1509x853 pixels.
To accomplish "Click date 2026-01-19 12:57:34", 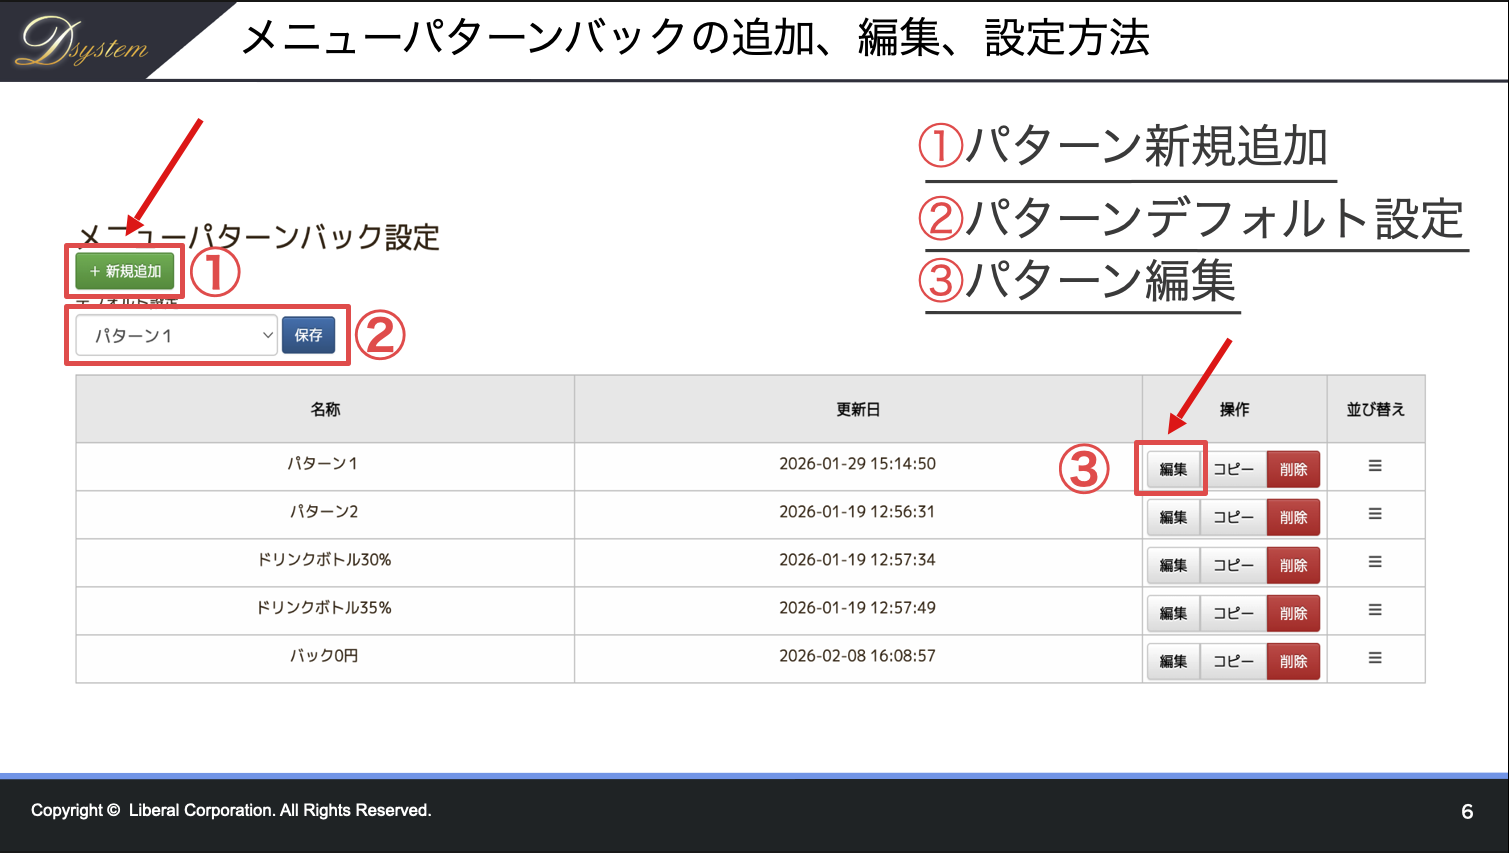I will [x=858, y=560].
